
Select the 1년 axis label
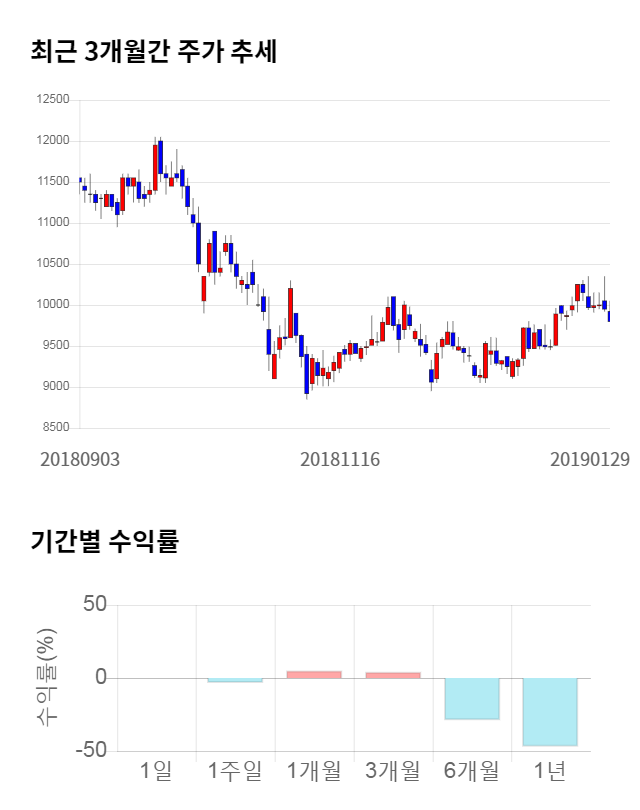pyautogui.click(x=550, y=770)
